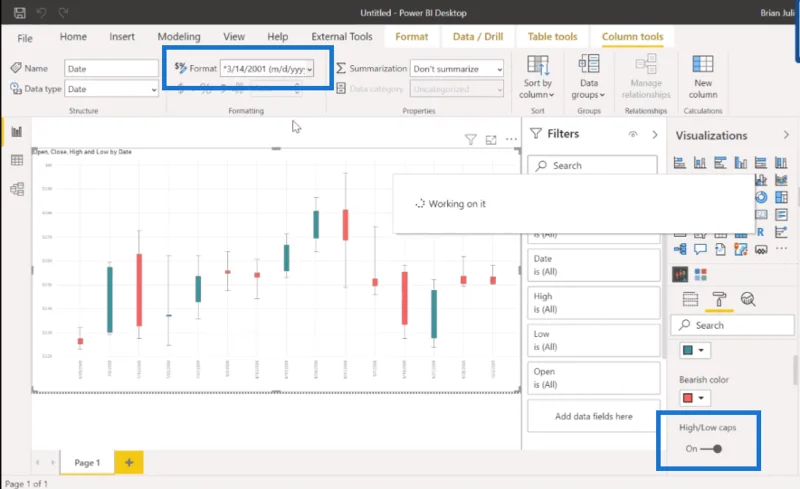Click the visual header filter funnel icon
The width and height of the screenshot is (800, 489).
pos(470,139)
